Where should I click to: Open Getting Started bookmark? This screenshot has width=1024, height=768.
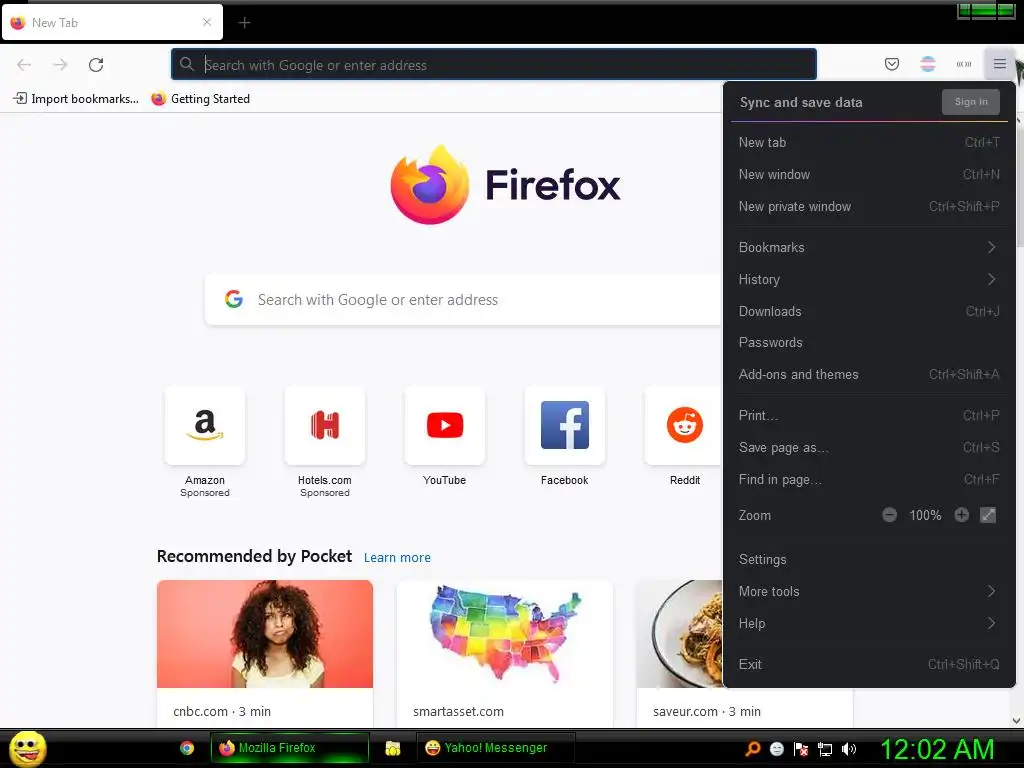[200, 99]
